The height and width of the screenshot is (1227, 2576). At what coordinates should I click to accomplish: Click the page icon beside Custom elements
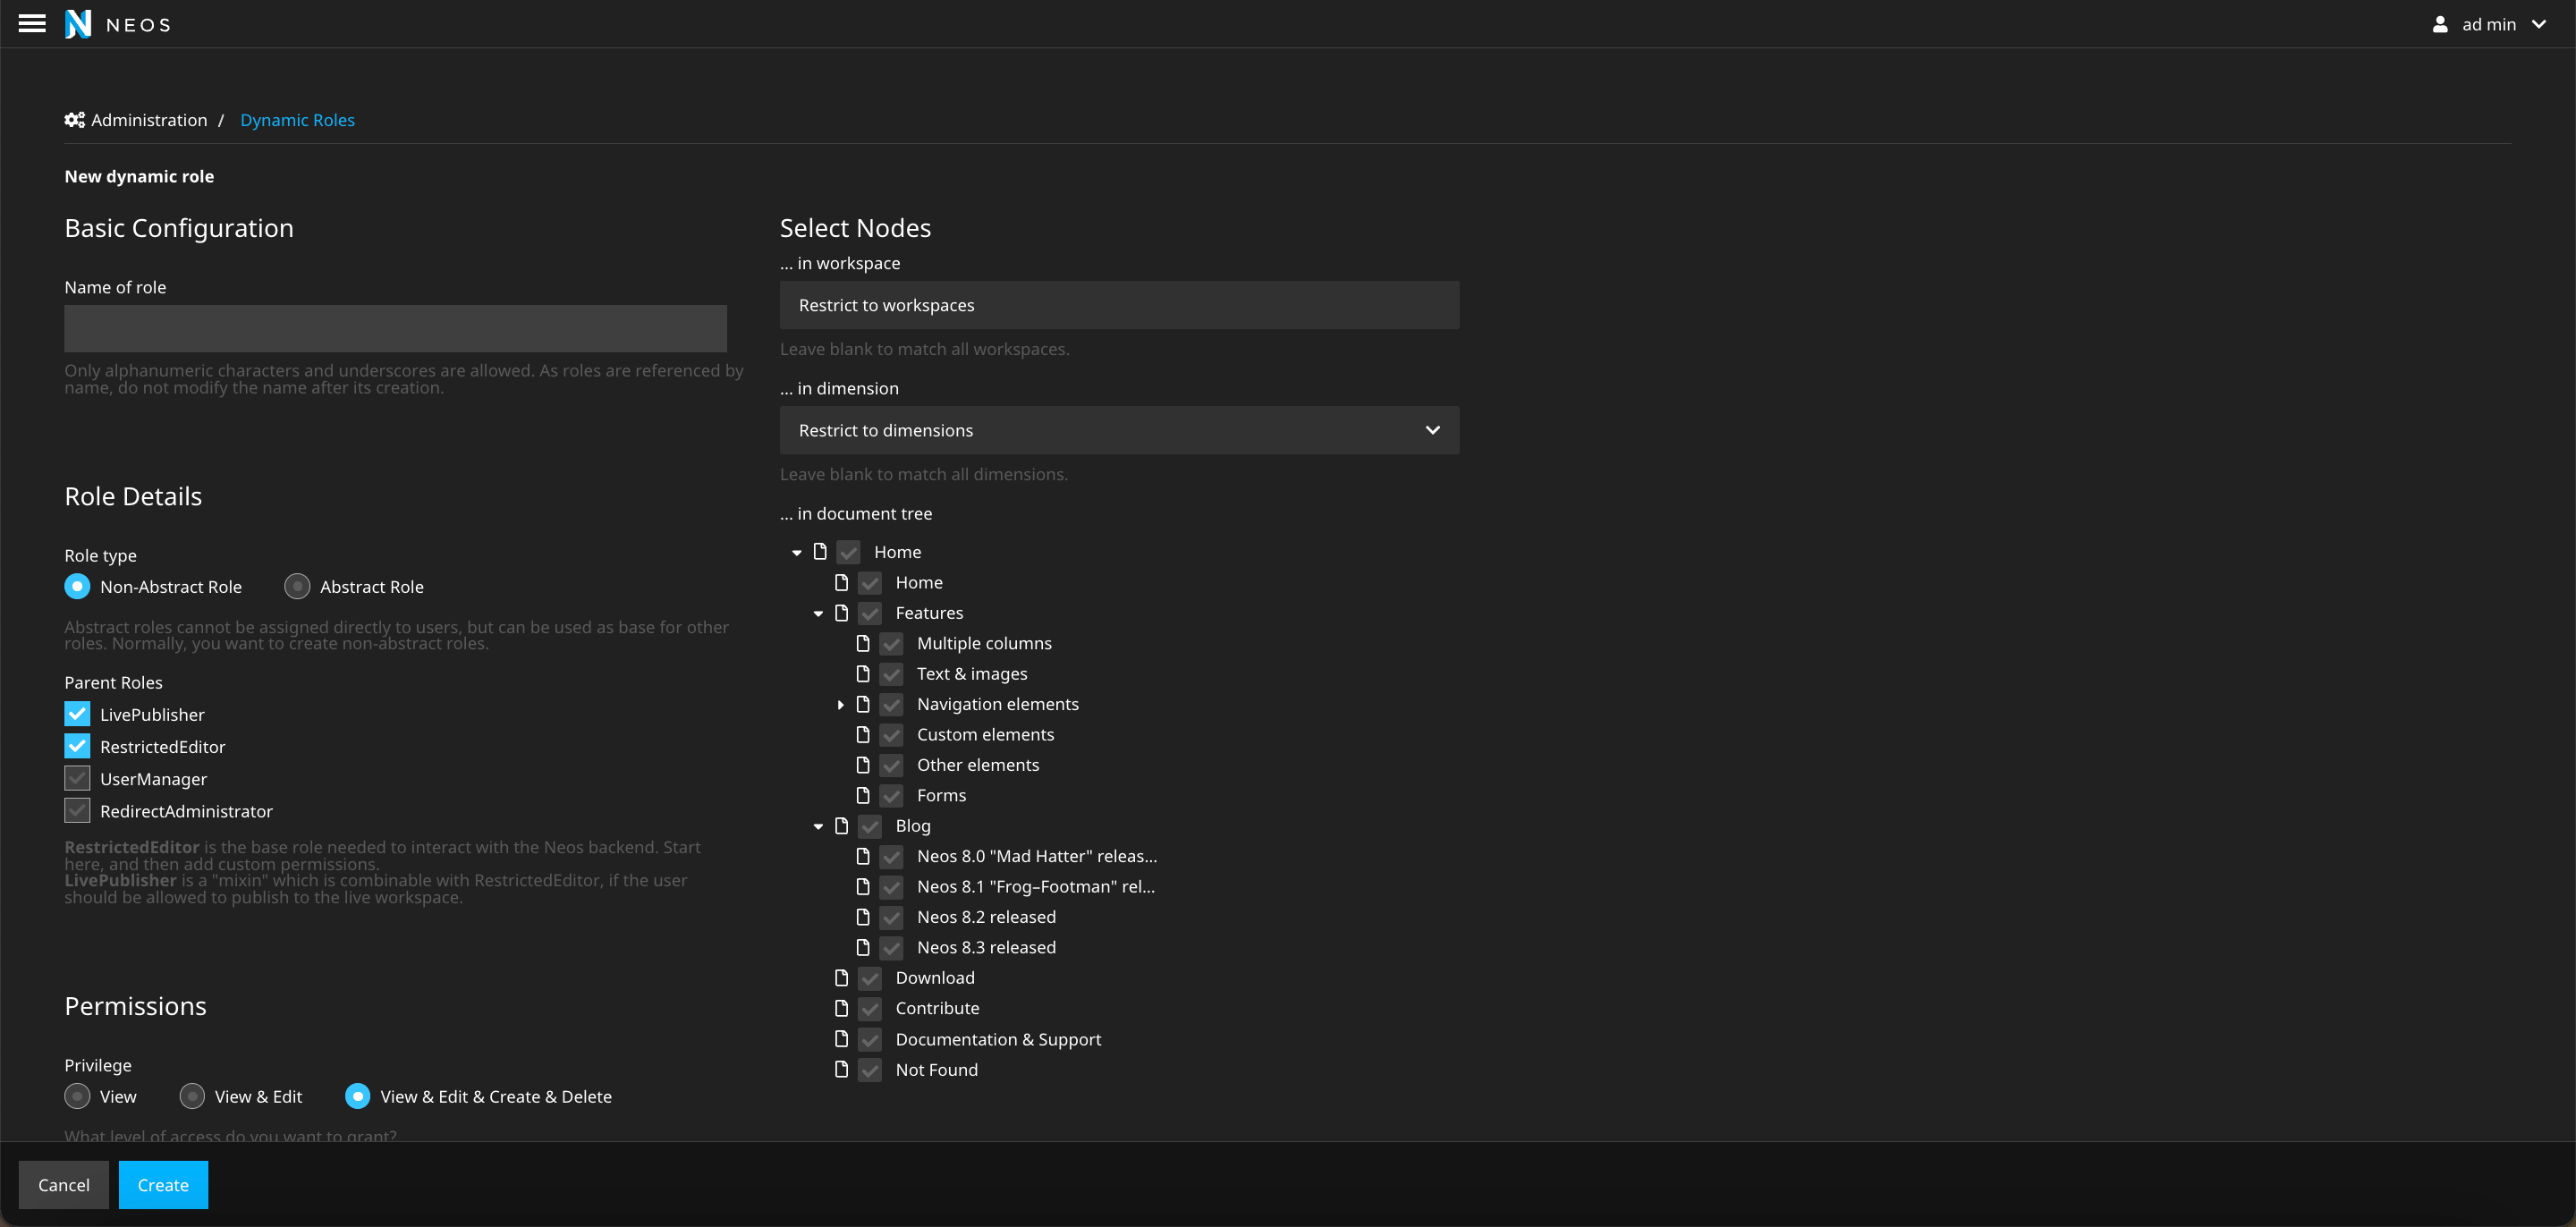[x=863, y=734]
